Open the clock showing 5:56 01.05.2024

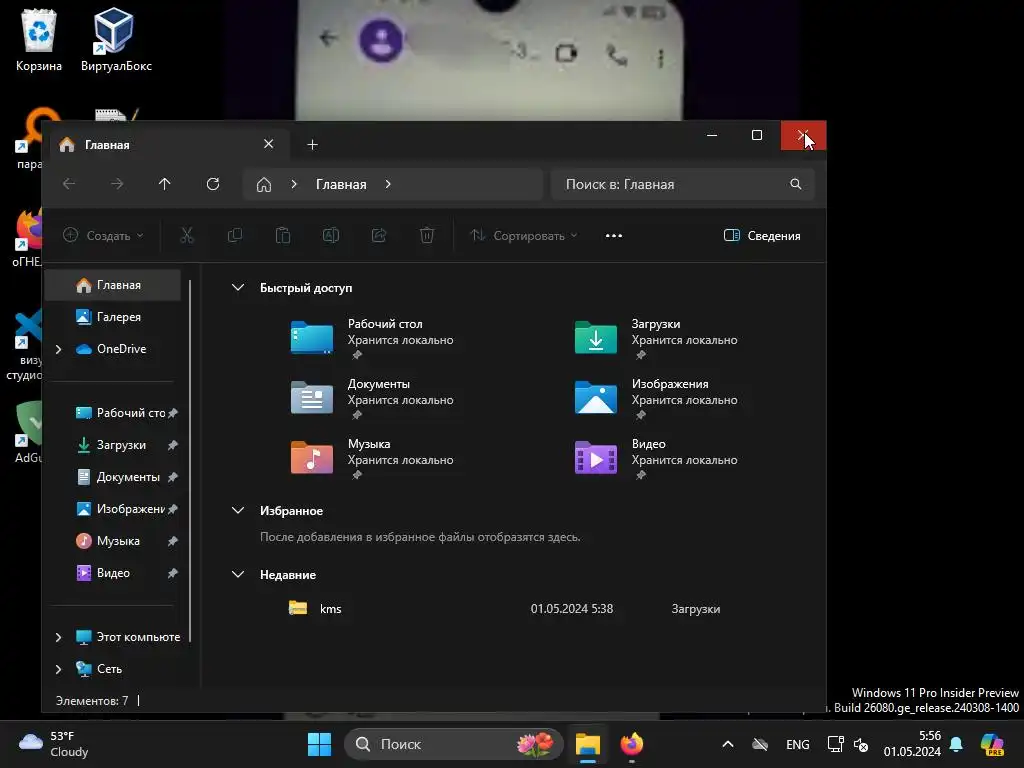pyautogui.click(x=912, y=744)
